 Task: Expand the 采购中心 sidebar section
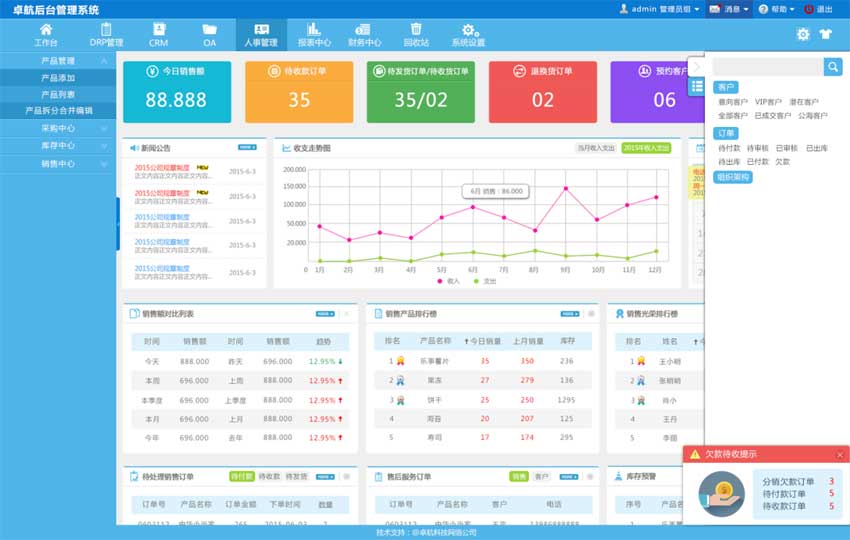(x=58, y=128)
